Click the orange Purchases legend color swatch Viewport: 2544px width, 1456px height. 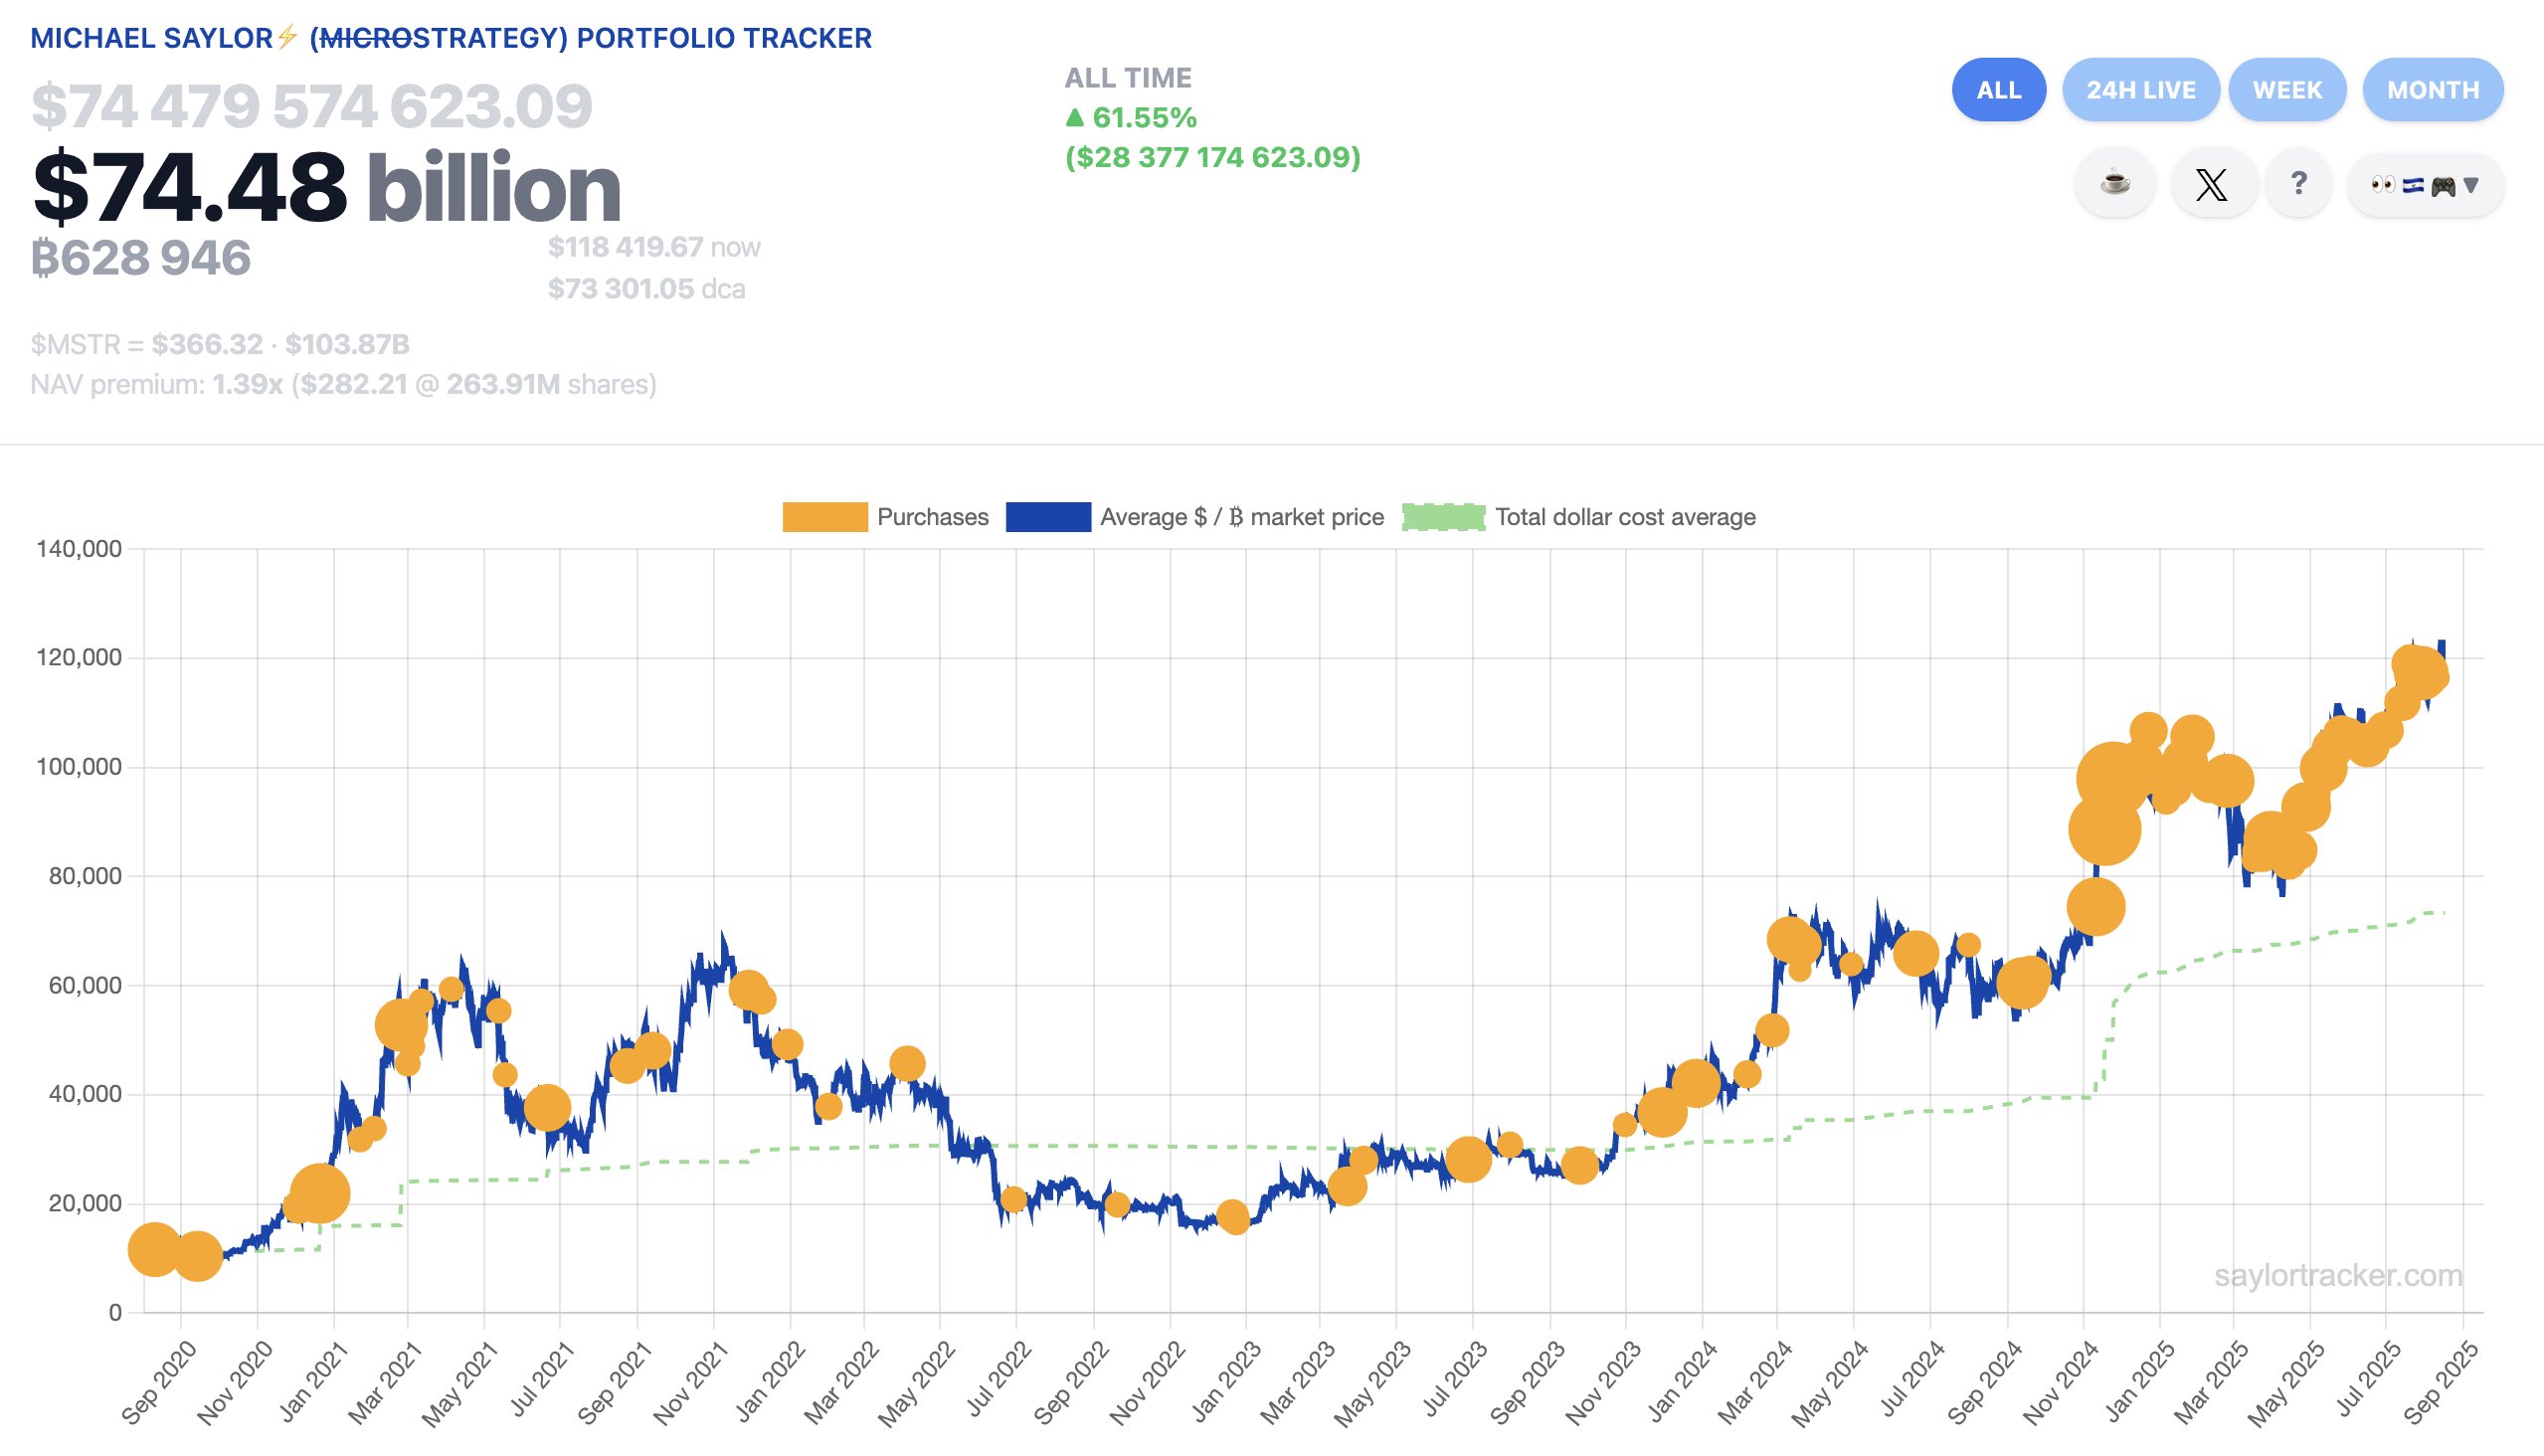(824, 517)
